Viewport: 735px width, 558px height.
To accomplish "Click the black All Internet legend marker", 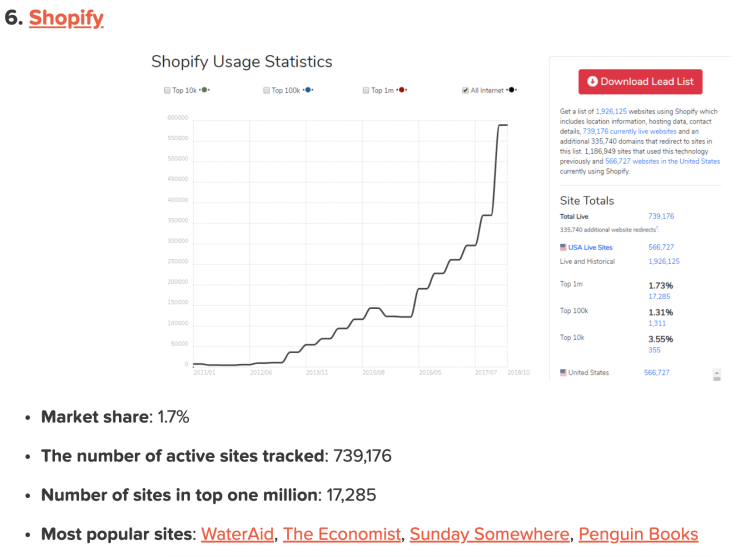I will coord(511,90).
